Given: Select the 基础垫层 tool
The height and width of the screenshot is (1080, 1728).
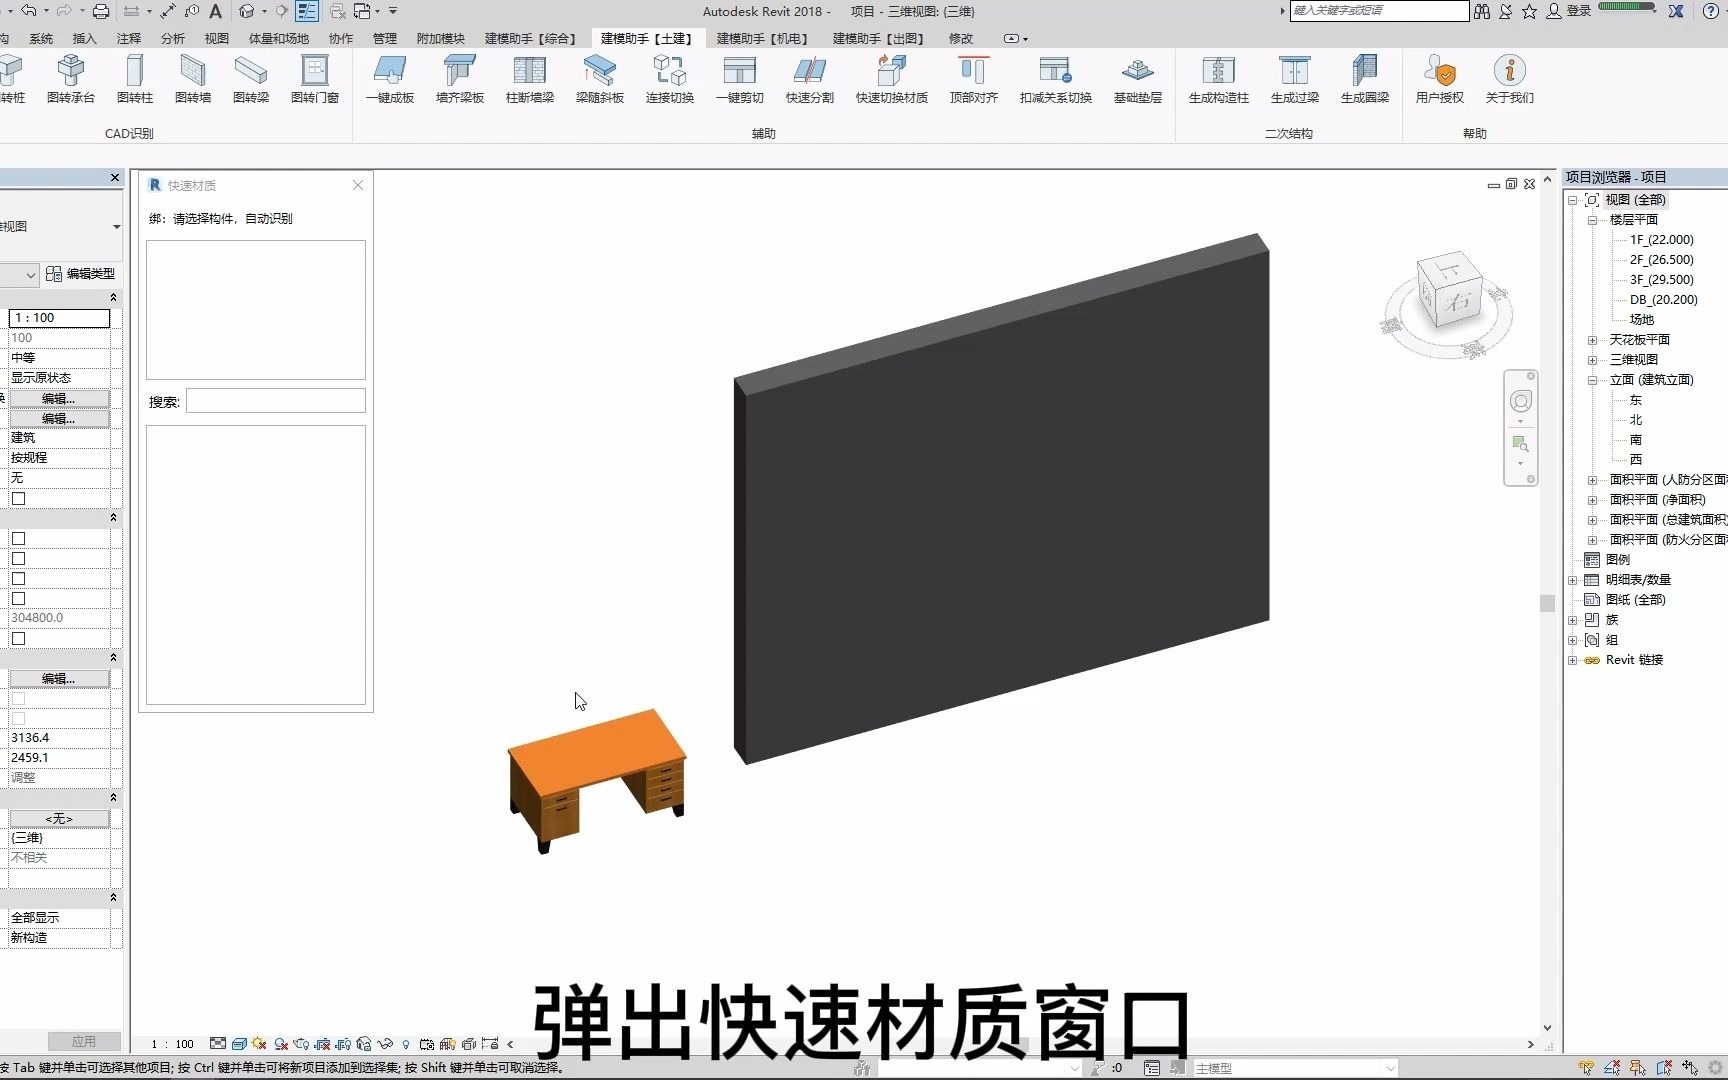Looking at the screenshot, I should (x=1137, y=80).
